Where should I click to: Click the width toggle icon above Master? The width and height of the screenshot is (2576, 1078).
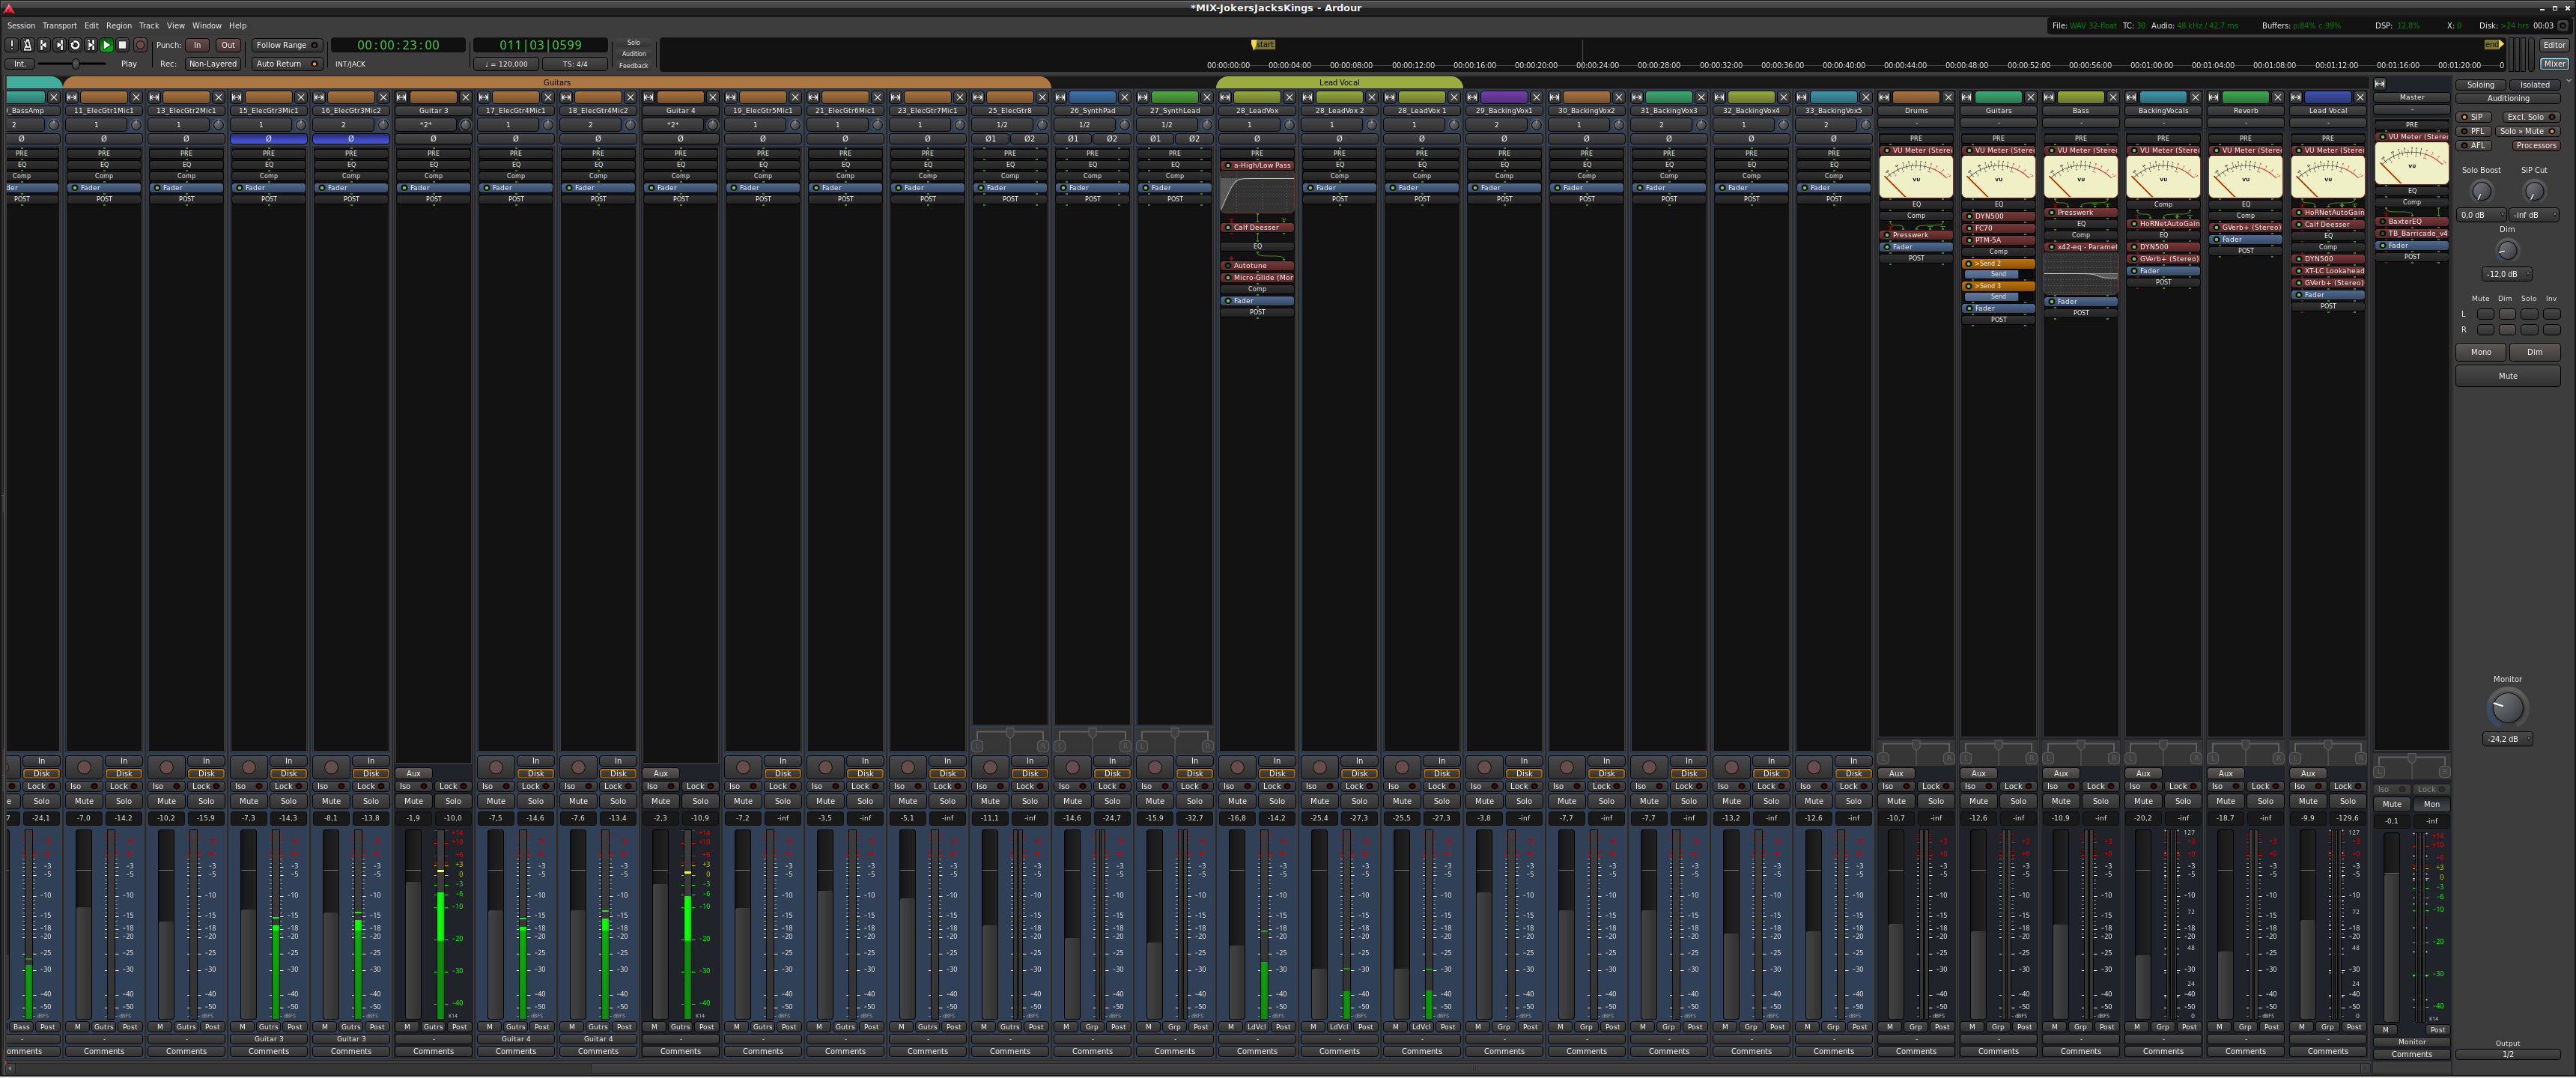coord(2380,84)
